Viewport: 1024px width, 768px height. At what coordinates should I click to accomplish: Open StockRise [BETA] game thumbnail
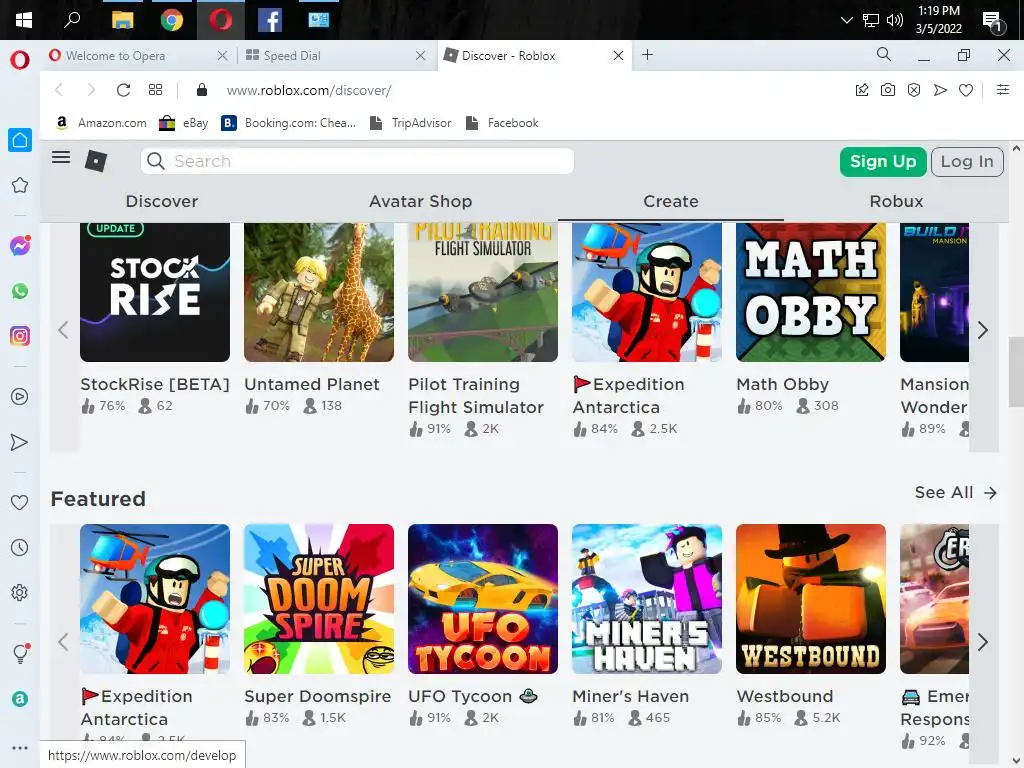(x=155, y=292)
